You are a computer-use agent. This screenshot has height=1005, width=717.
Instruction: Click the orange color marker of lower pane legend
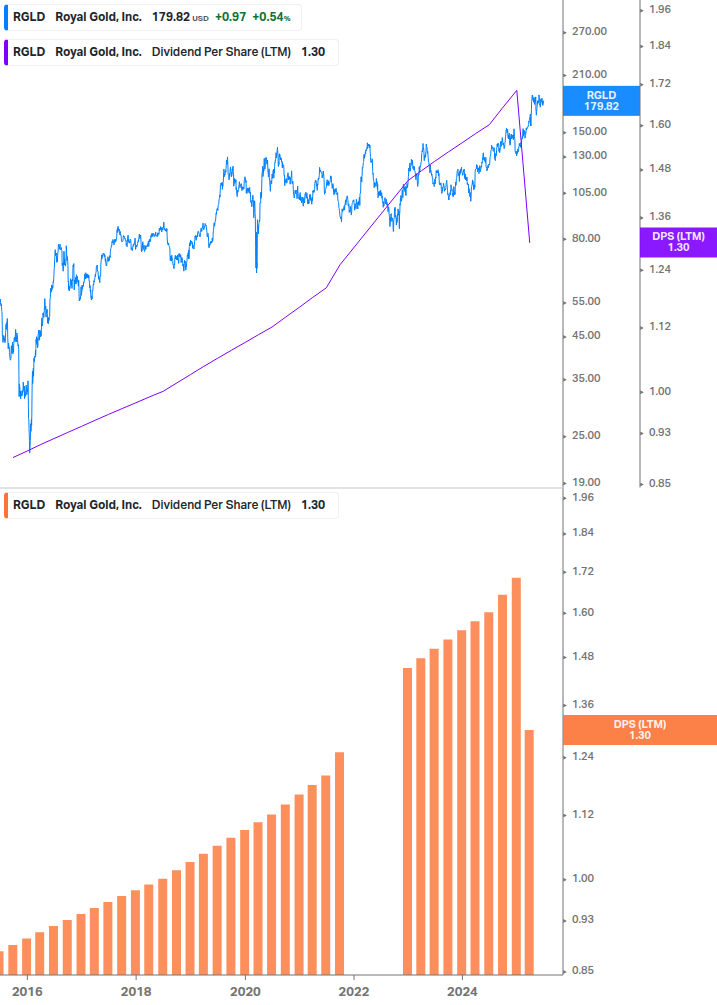[6, 505]
